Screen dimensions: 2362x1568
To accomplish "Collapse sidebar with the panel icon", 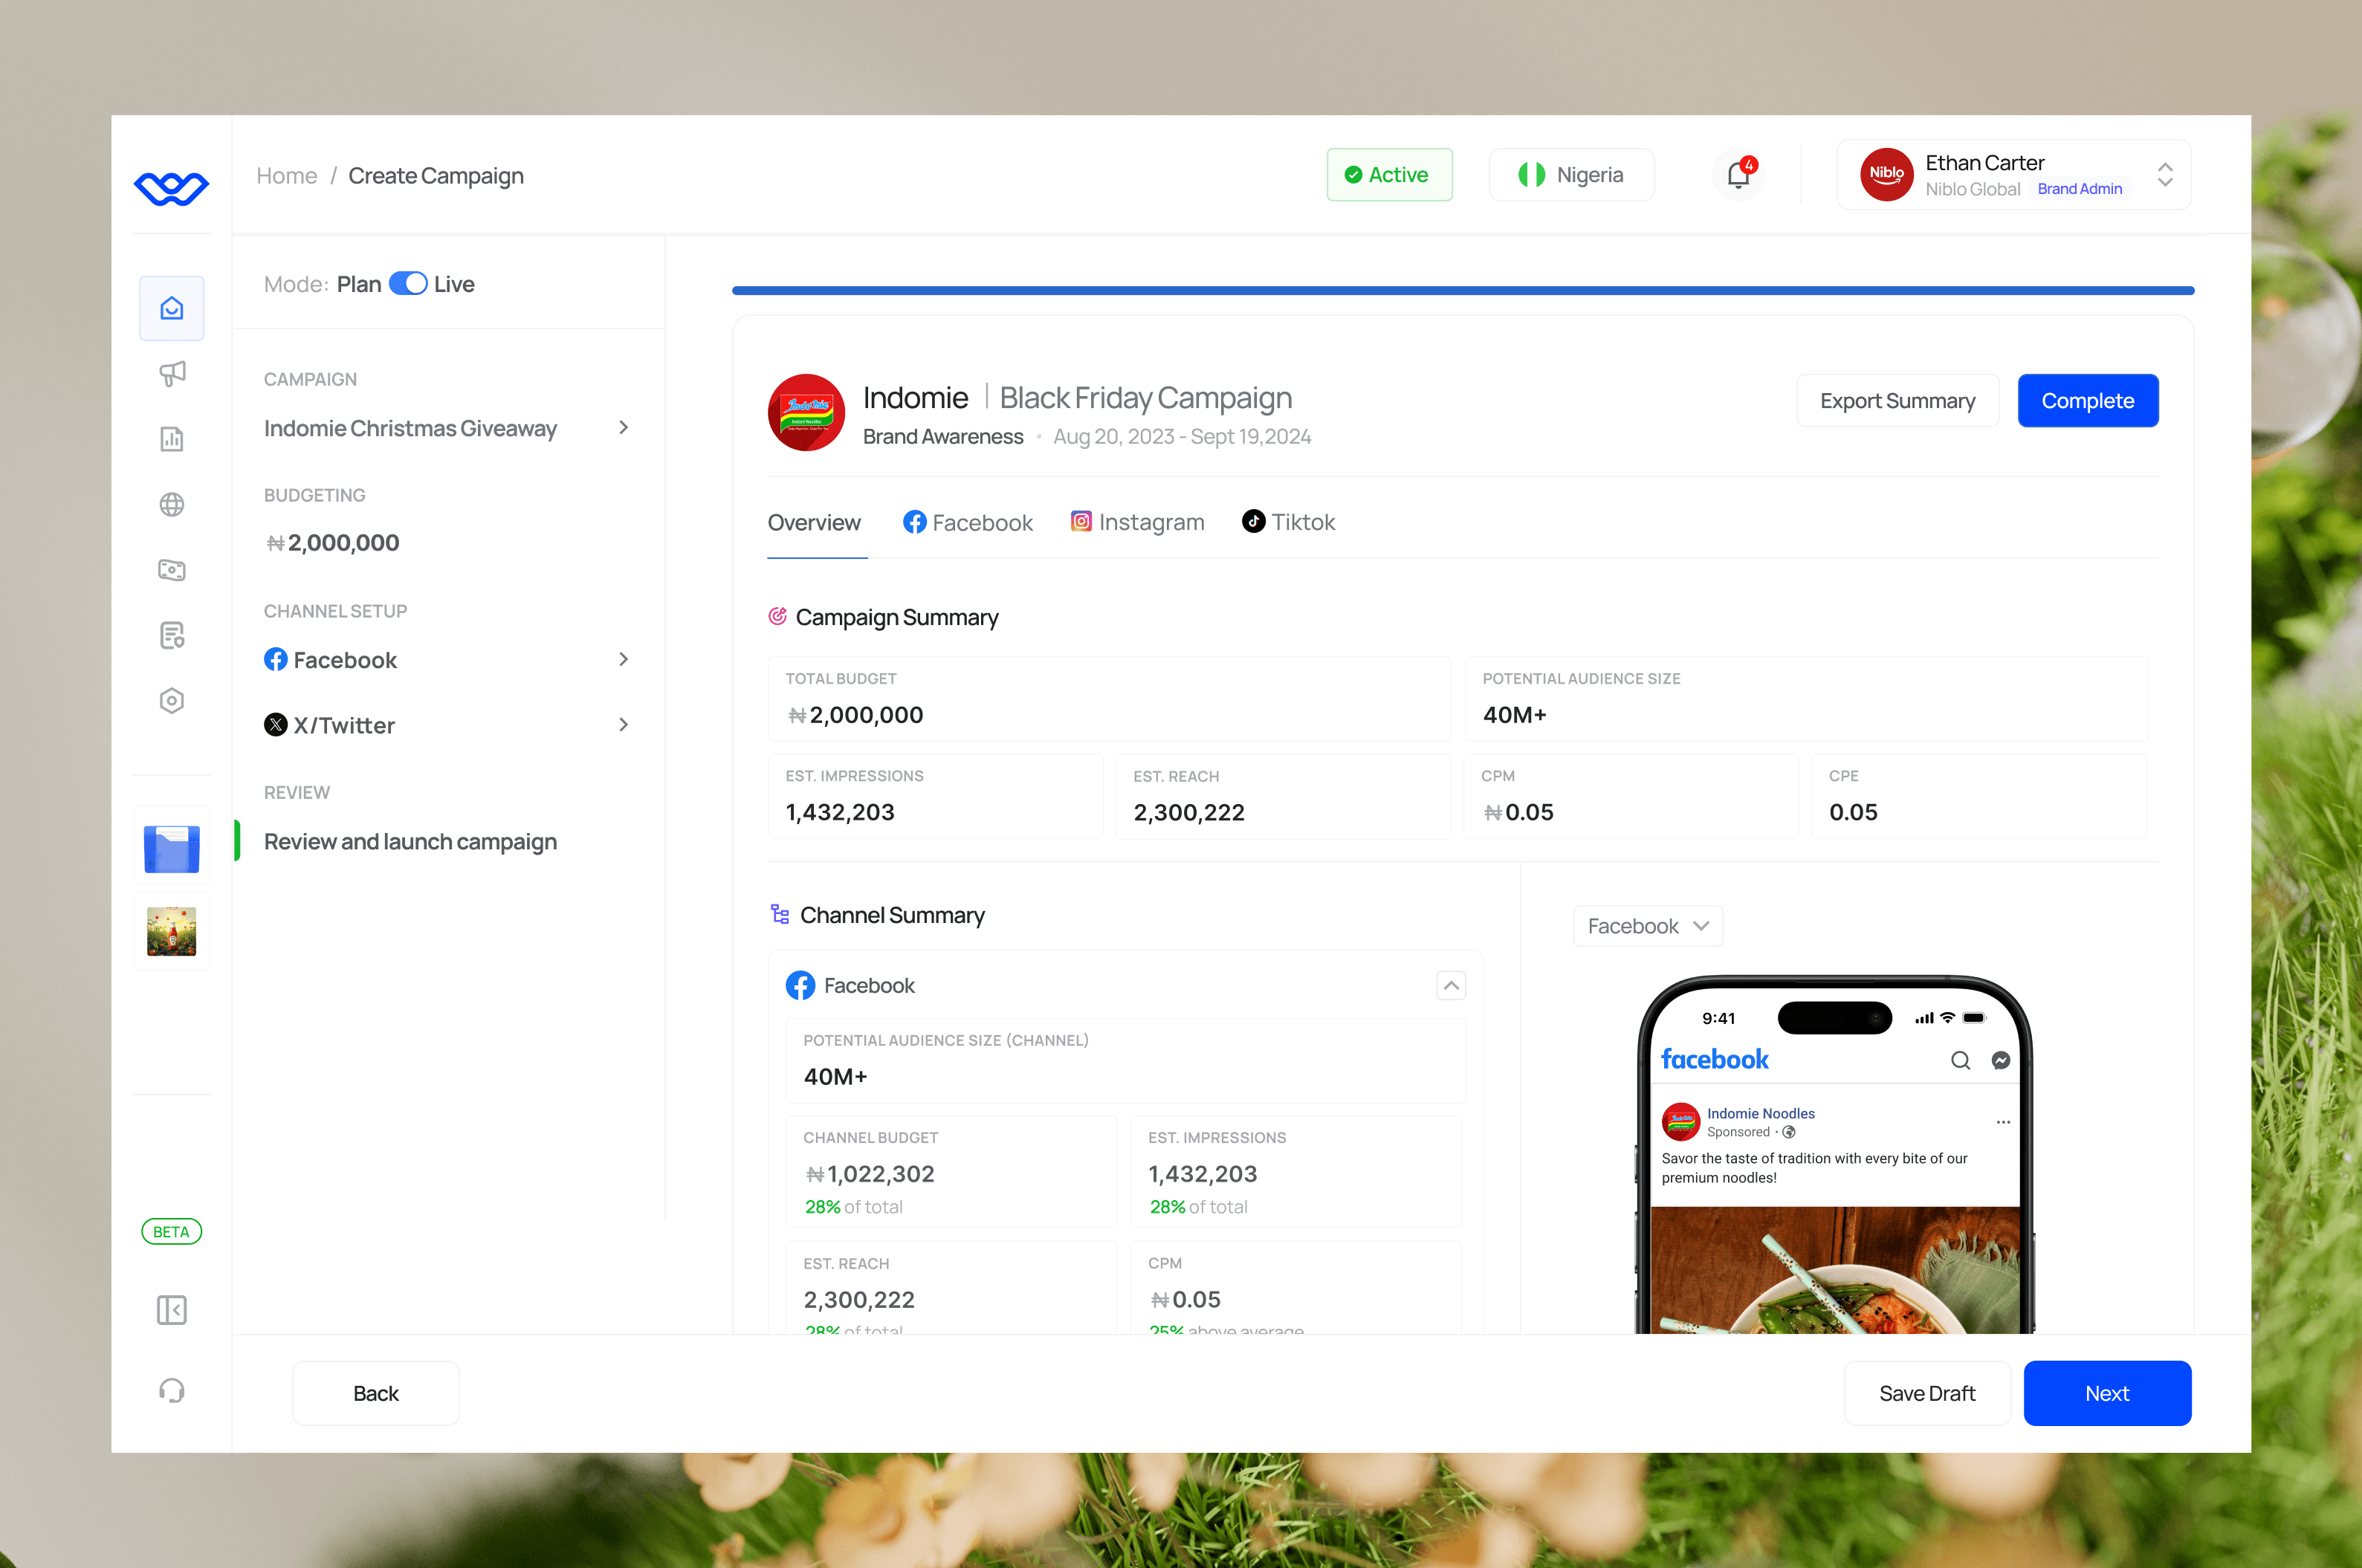I will click(171, 1310).
